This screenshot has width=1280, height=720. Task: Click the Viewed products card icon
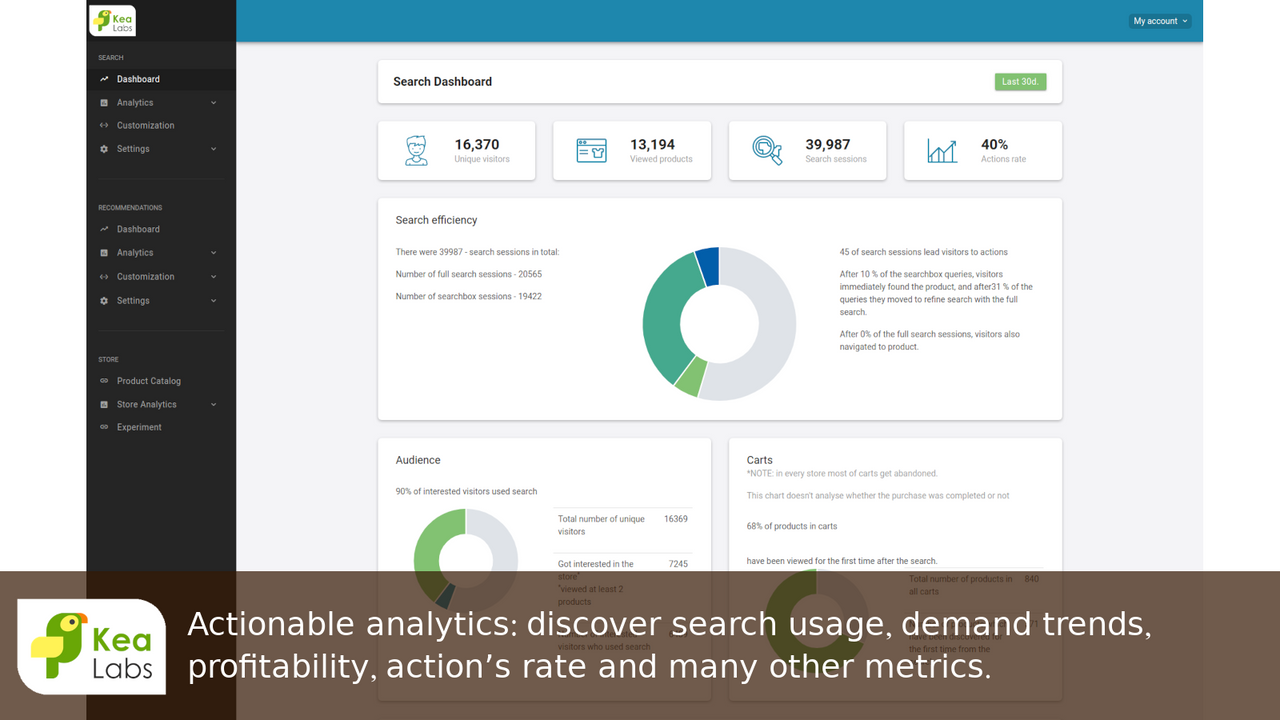tap(591, 149)
